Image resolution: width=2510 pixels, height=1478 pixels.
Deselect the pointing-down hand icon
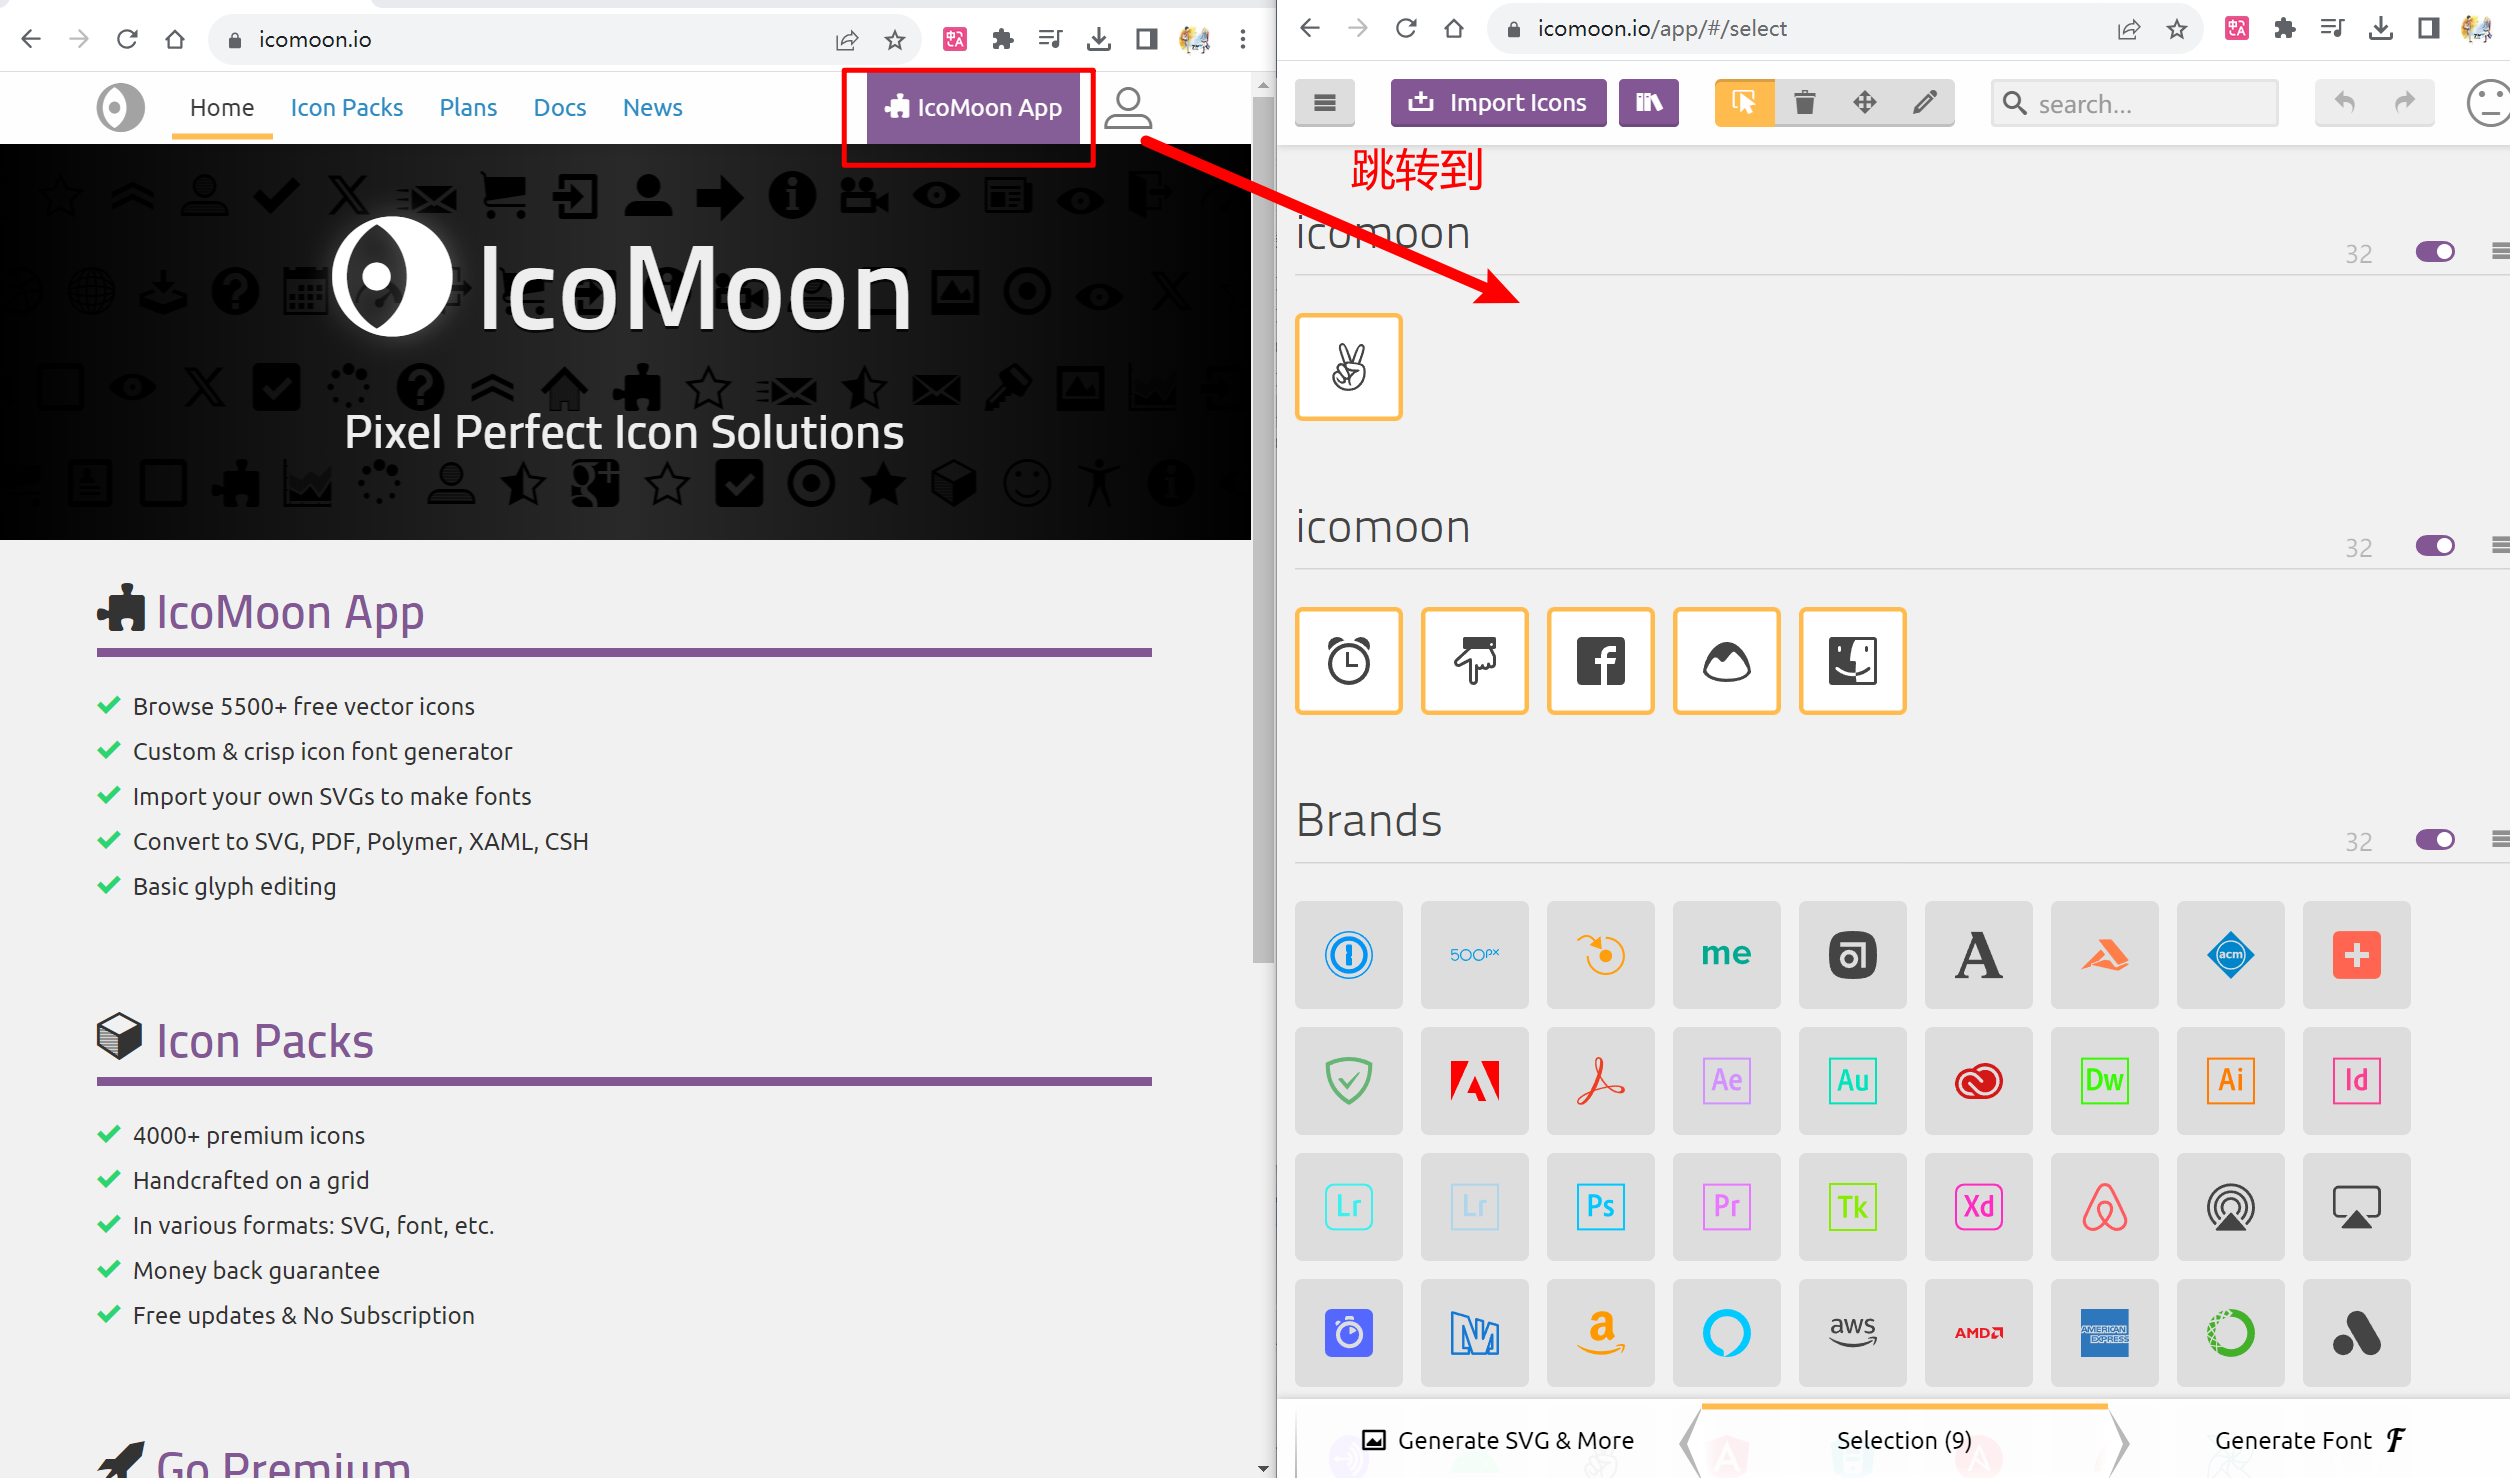tap(1474, 661)
